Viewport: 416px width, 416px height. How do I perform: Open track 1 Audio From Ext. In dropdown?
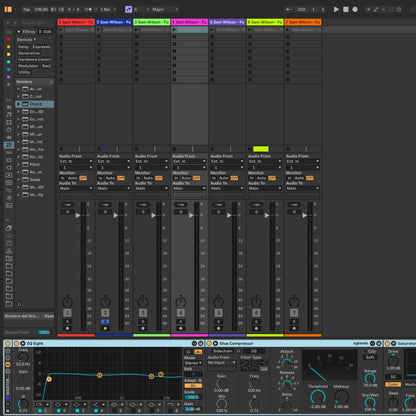click(x=76, y=161)
